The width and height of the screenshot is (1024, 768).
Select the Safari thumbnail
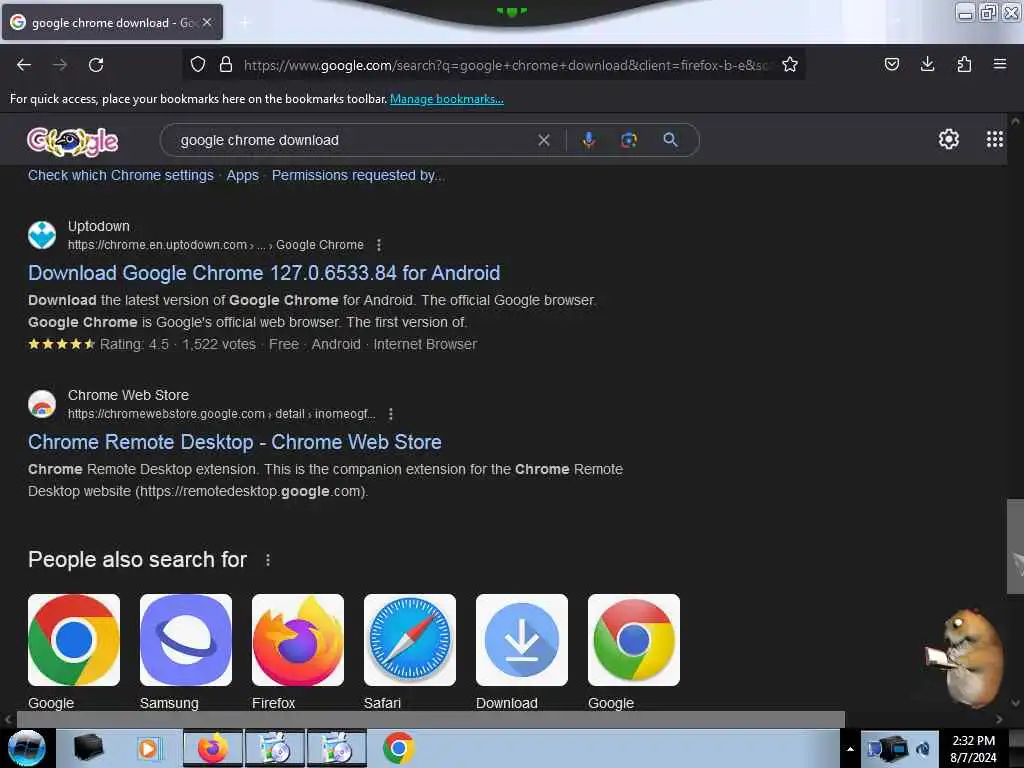click(410, 640)
